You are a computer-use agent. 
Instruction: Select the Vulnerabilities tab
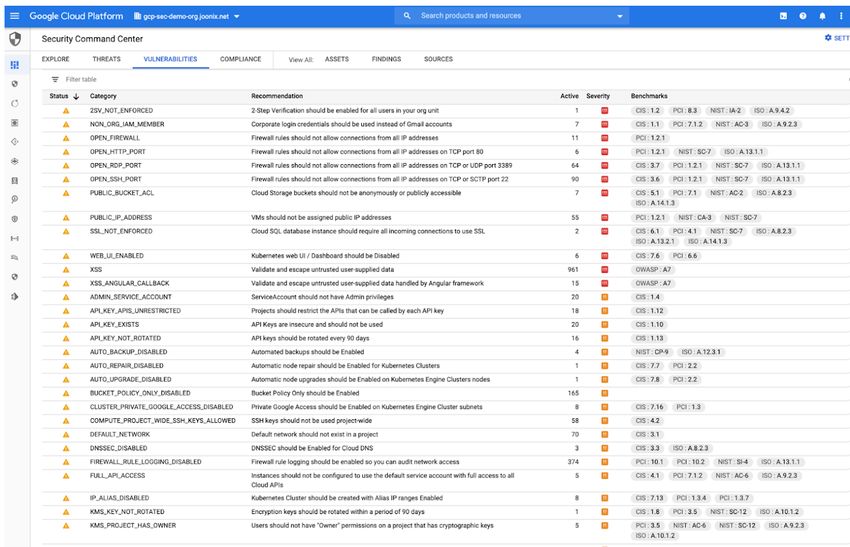point(170,59)
